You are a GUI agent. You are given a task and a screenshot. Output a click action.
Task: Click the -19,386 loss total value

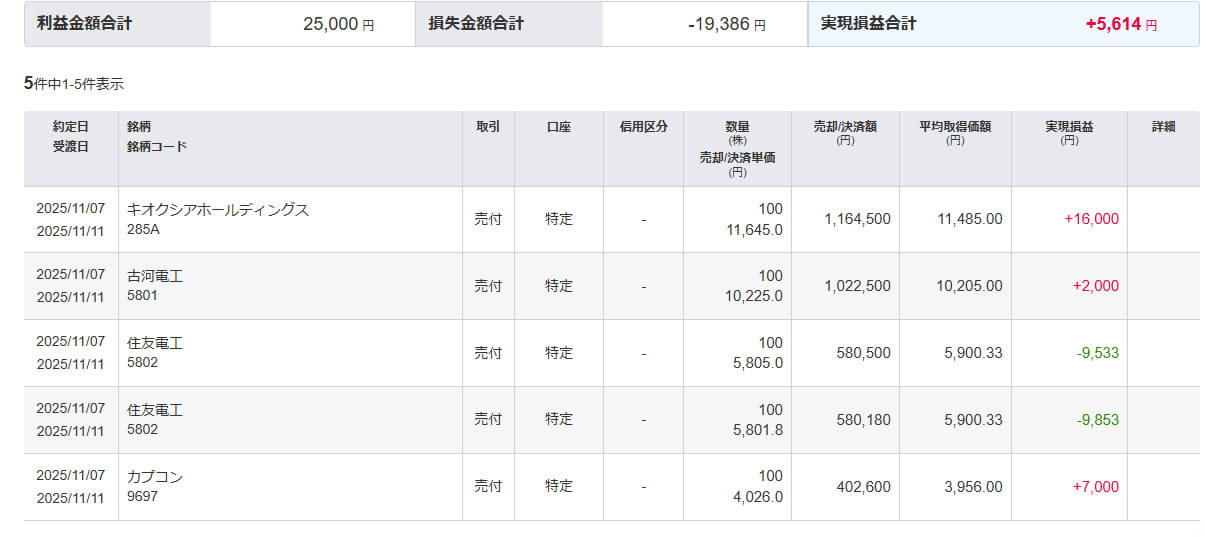(718, 24)
